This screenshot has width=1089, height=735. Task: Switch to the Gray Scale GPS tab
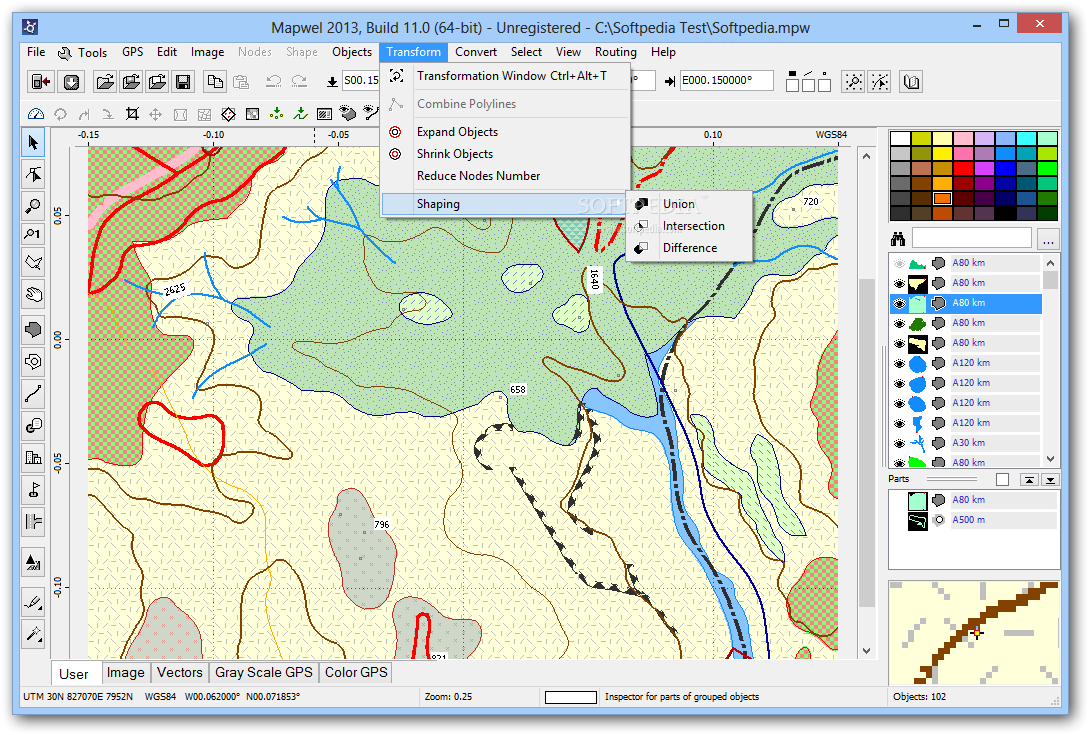[x=263, y=672]
